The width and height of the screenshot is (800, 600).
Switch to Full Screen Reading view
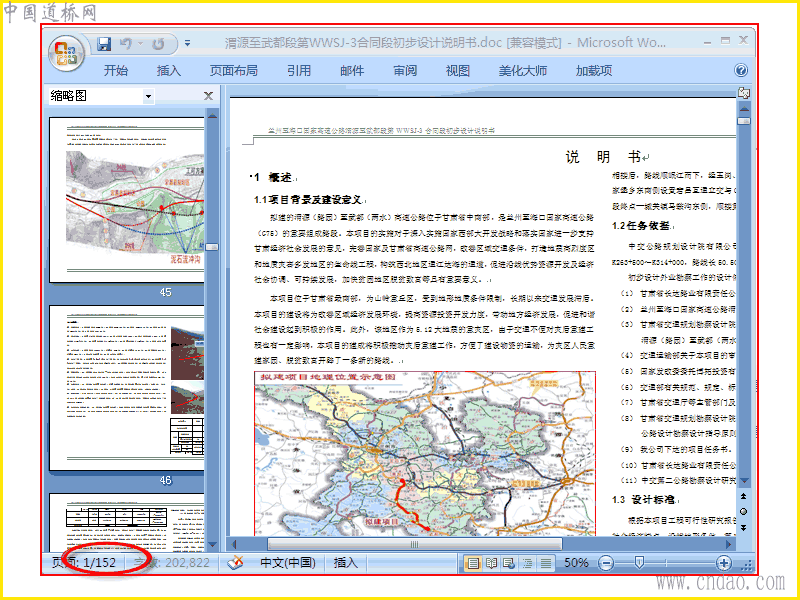(491, 563)
